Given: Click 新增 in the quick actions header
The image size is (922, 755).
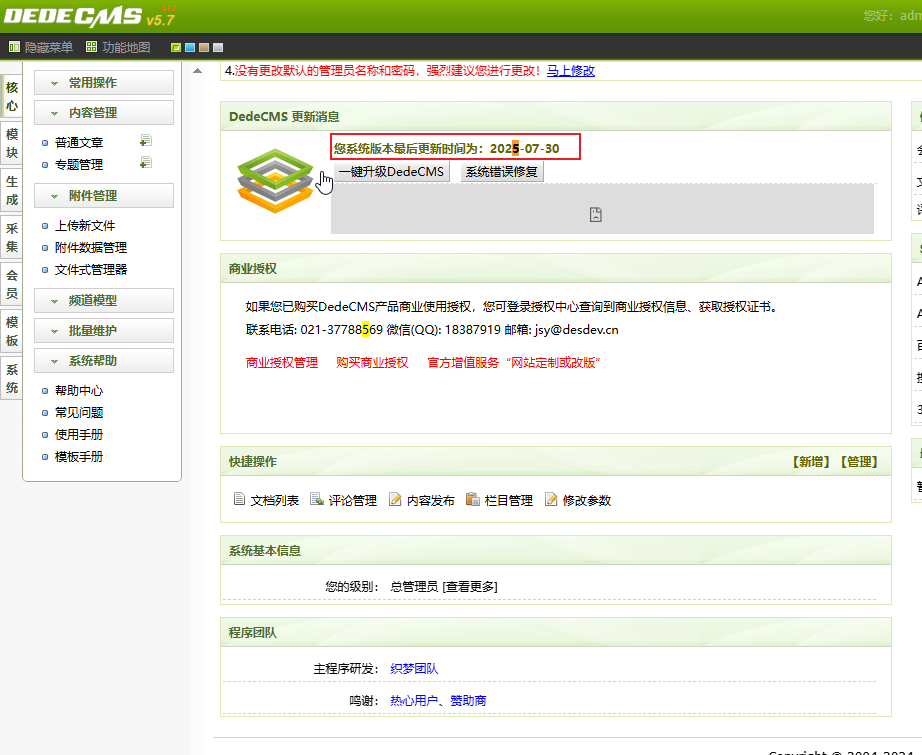Looking at the screenshot, I should pos(811,462).
